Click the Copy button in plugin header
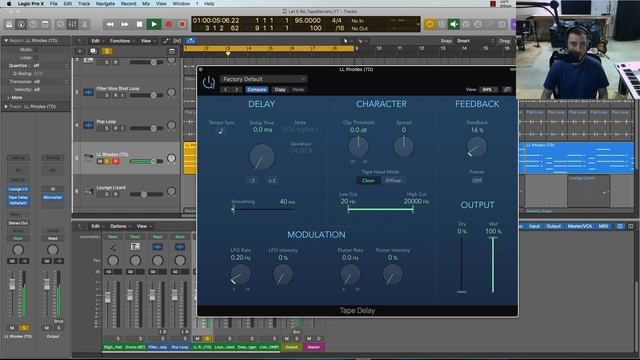 [280, 89]
